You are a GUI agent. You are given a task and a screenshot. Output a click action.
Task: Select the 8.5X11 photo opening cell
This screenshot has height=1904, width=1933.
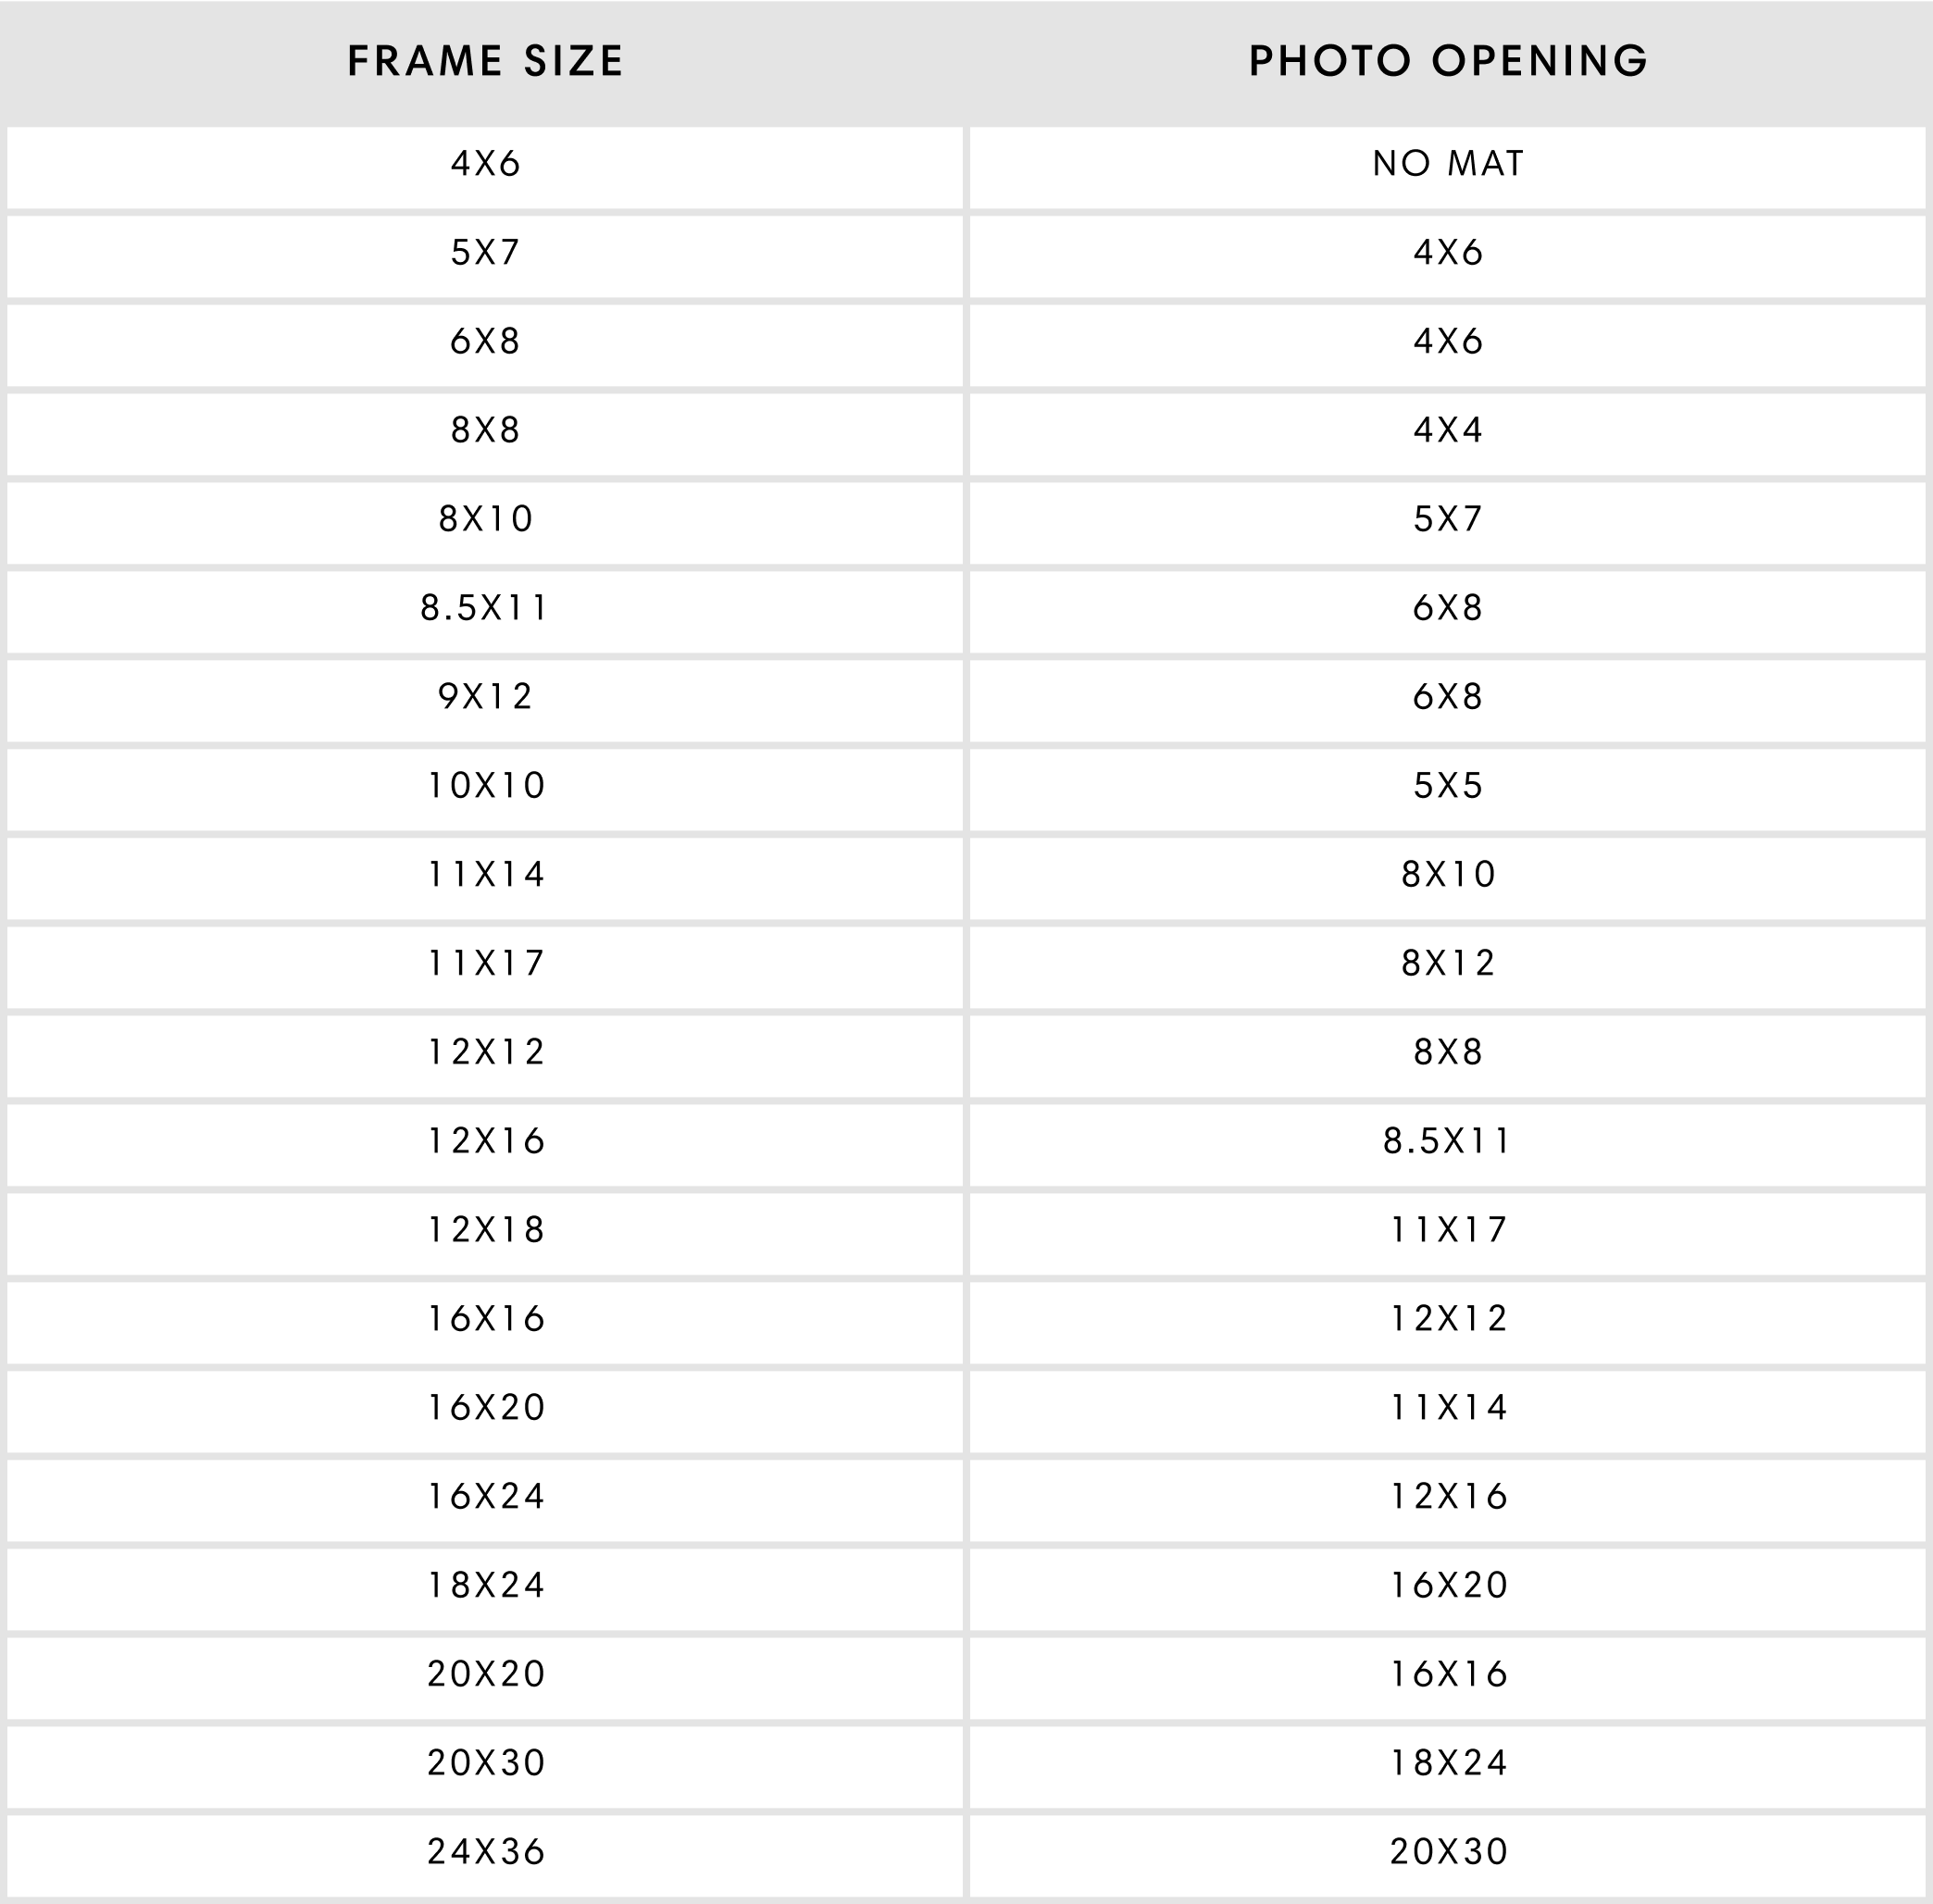(1447, 1145)
